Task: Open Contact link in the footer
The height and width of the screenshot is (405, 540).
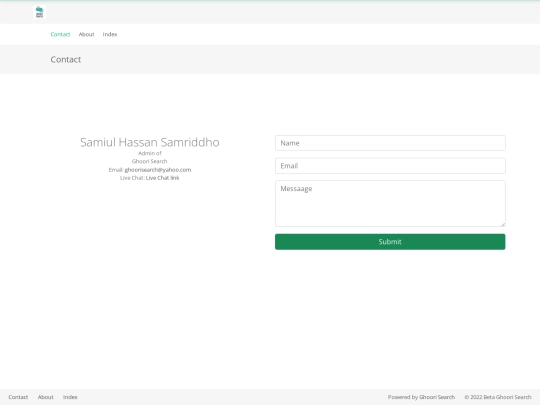Action: [18, 397]
